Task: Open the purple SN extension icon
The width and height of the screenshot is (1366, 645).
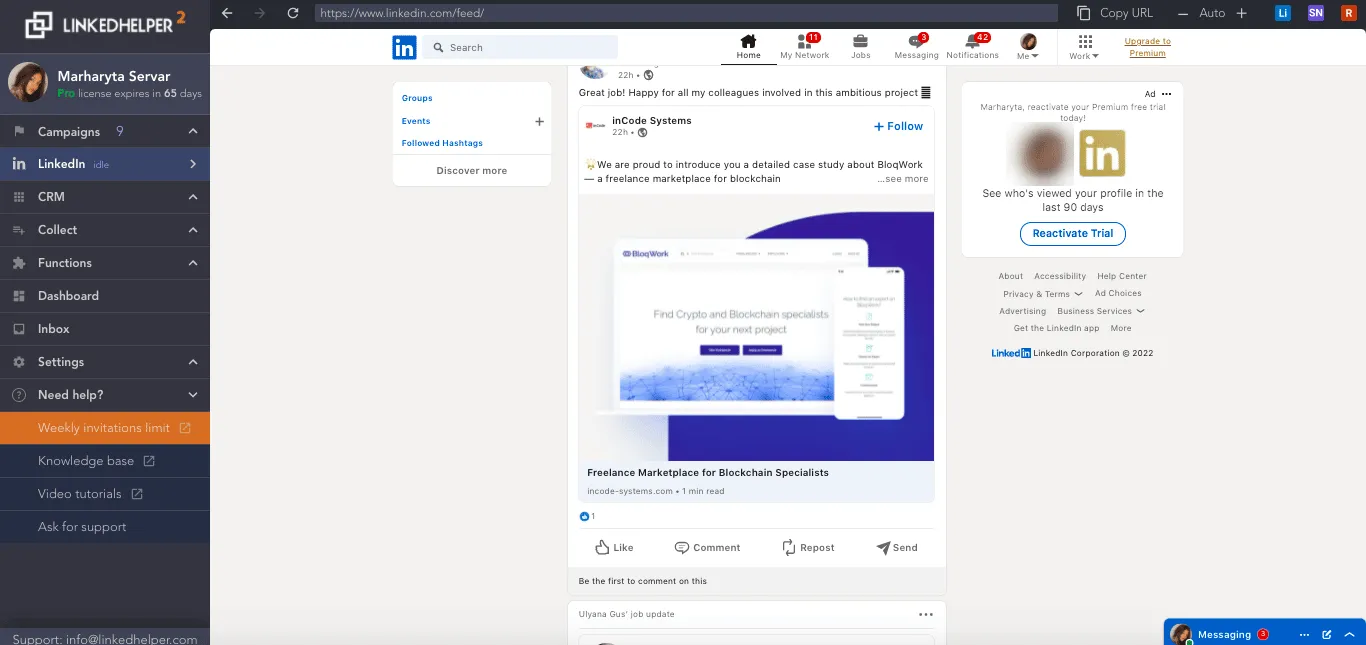Action: click(x=1315, y=13)
